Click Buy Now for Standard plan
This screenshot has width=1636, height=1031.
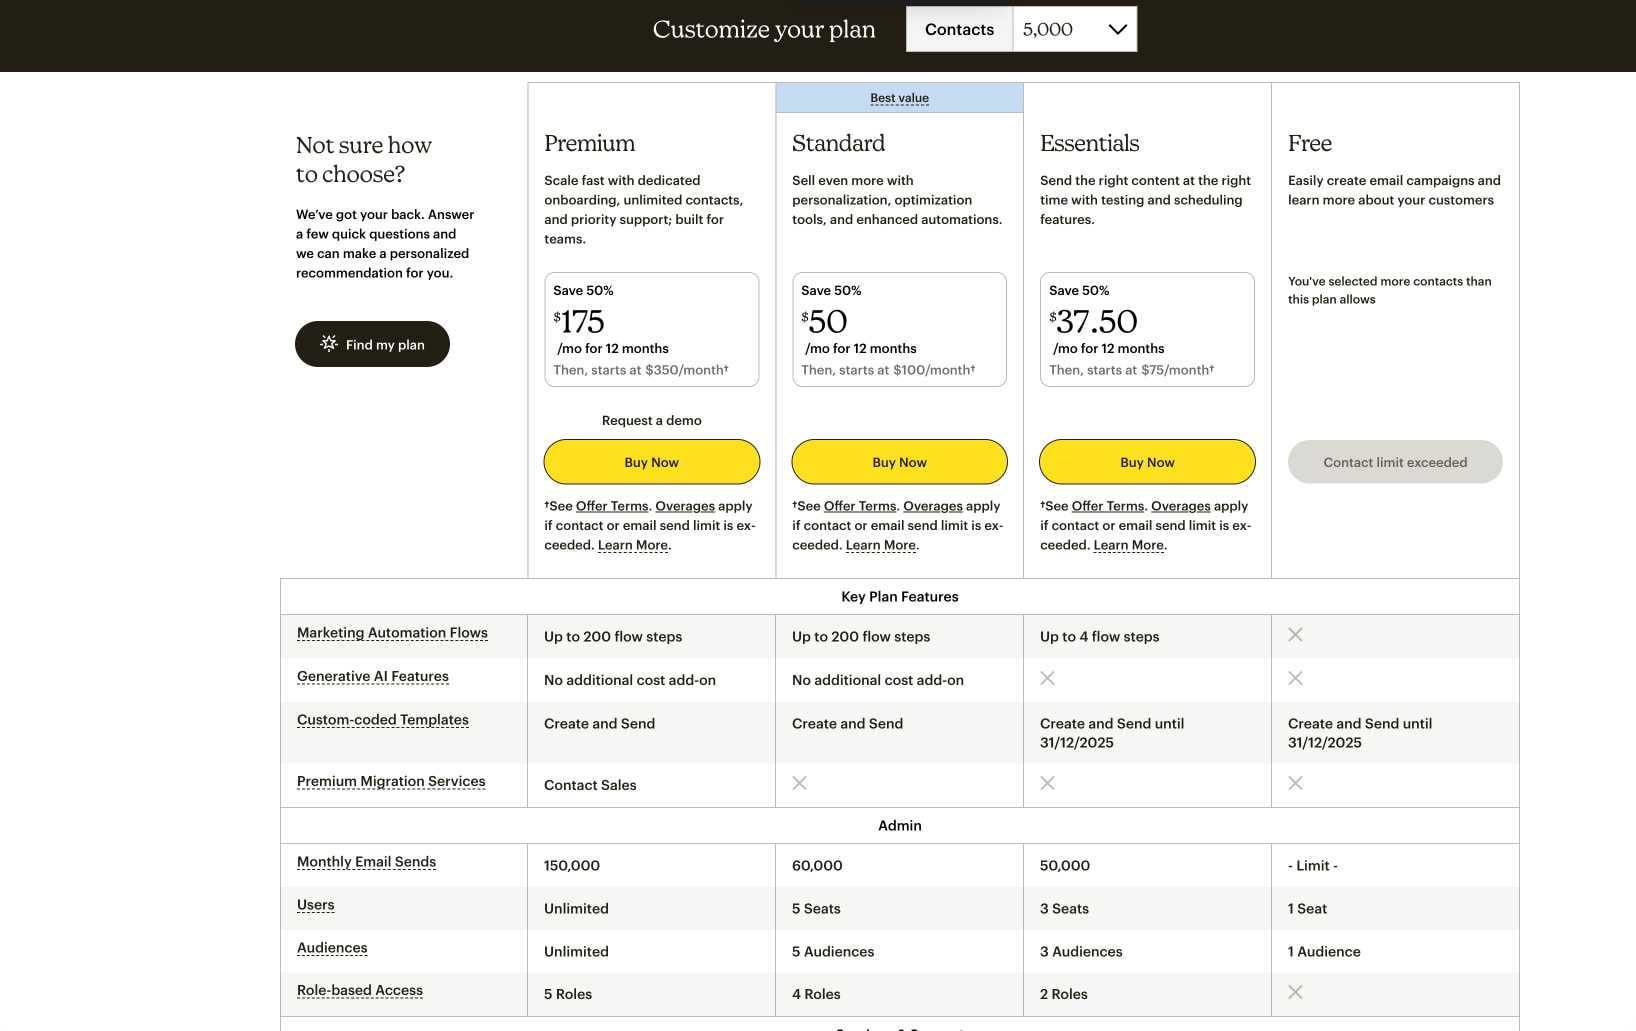(x=900, y=462)
